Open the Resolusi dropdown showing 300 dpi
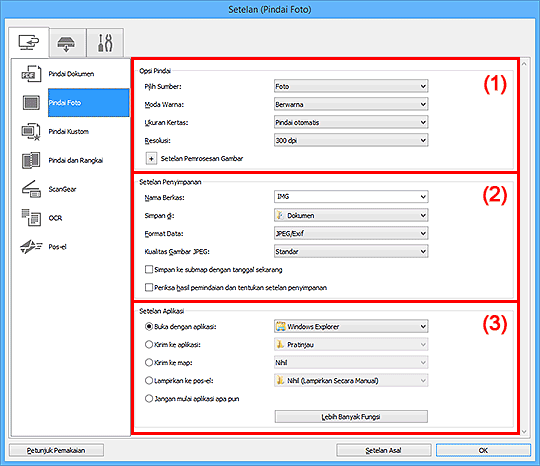The height and width of the screenshot is (466, 540). (x=351, y=140)
